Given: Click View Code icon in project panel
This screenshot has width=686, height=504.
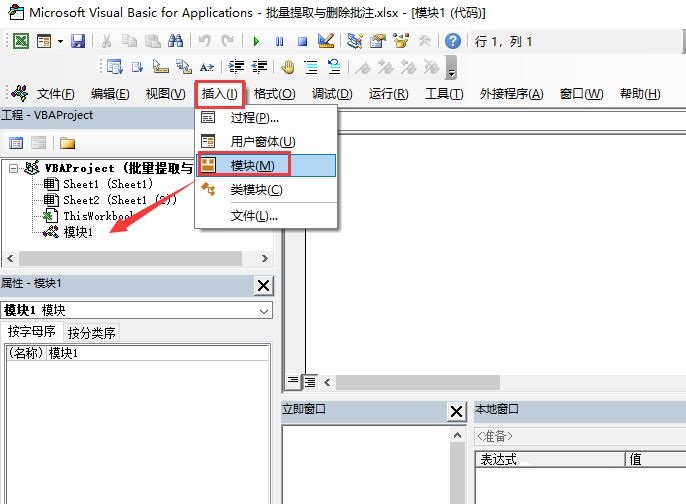Looking at the screenshot, I should (16, 143).
